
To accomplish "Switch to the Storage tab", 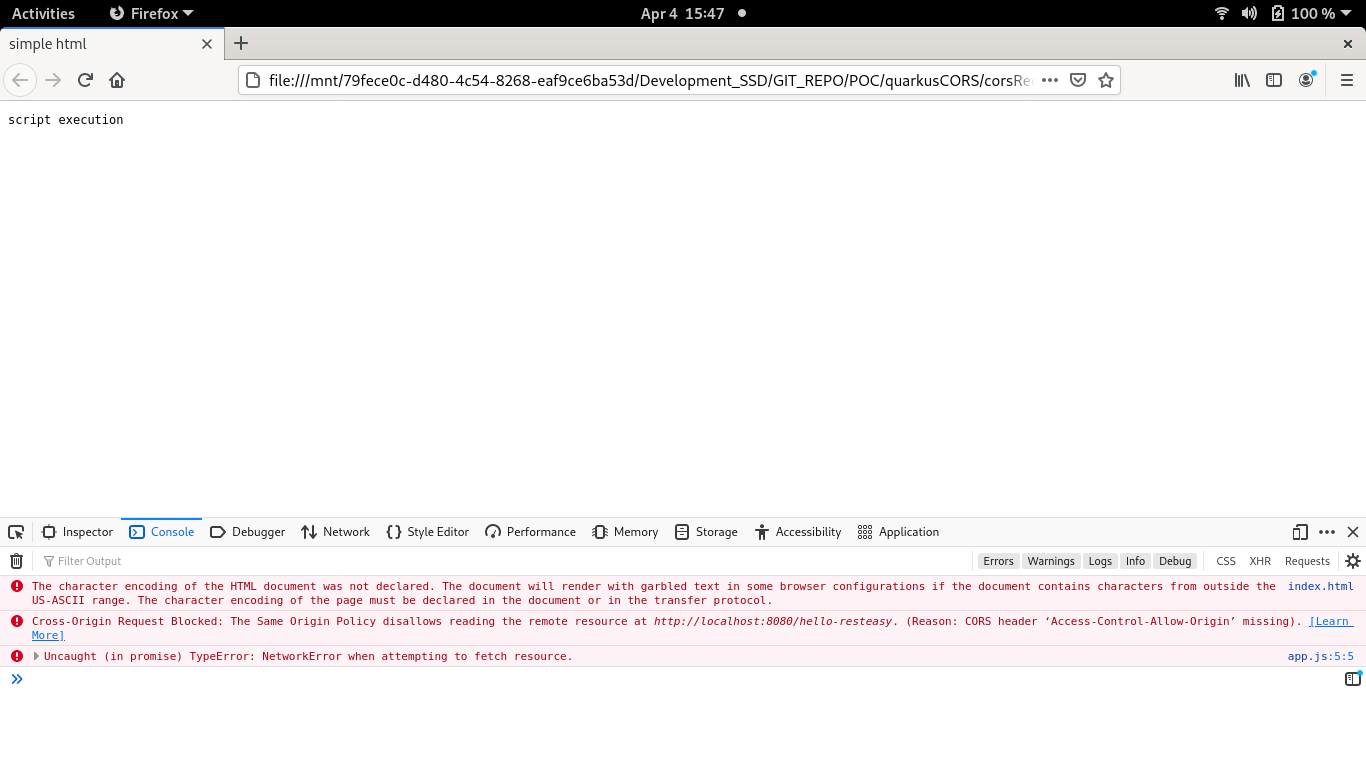I will click(706, 532).
